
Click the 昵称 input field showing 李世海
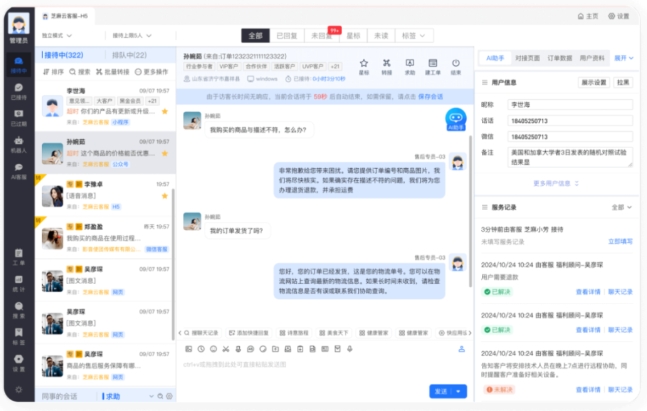pos(570,105)
